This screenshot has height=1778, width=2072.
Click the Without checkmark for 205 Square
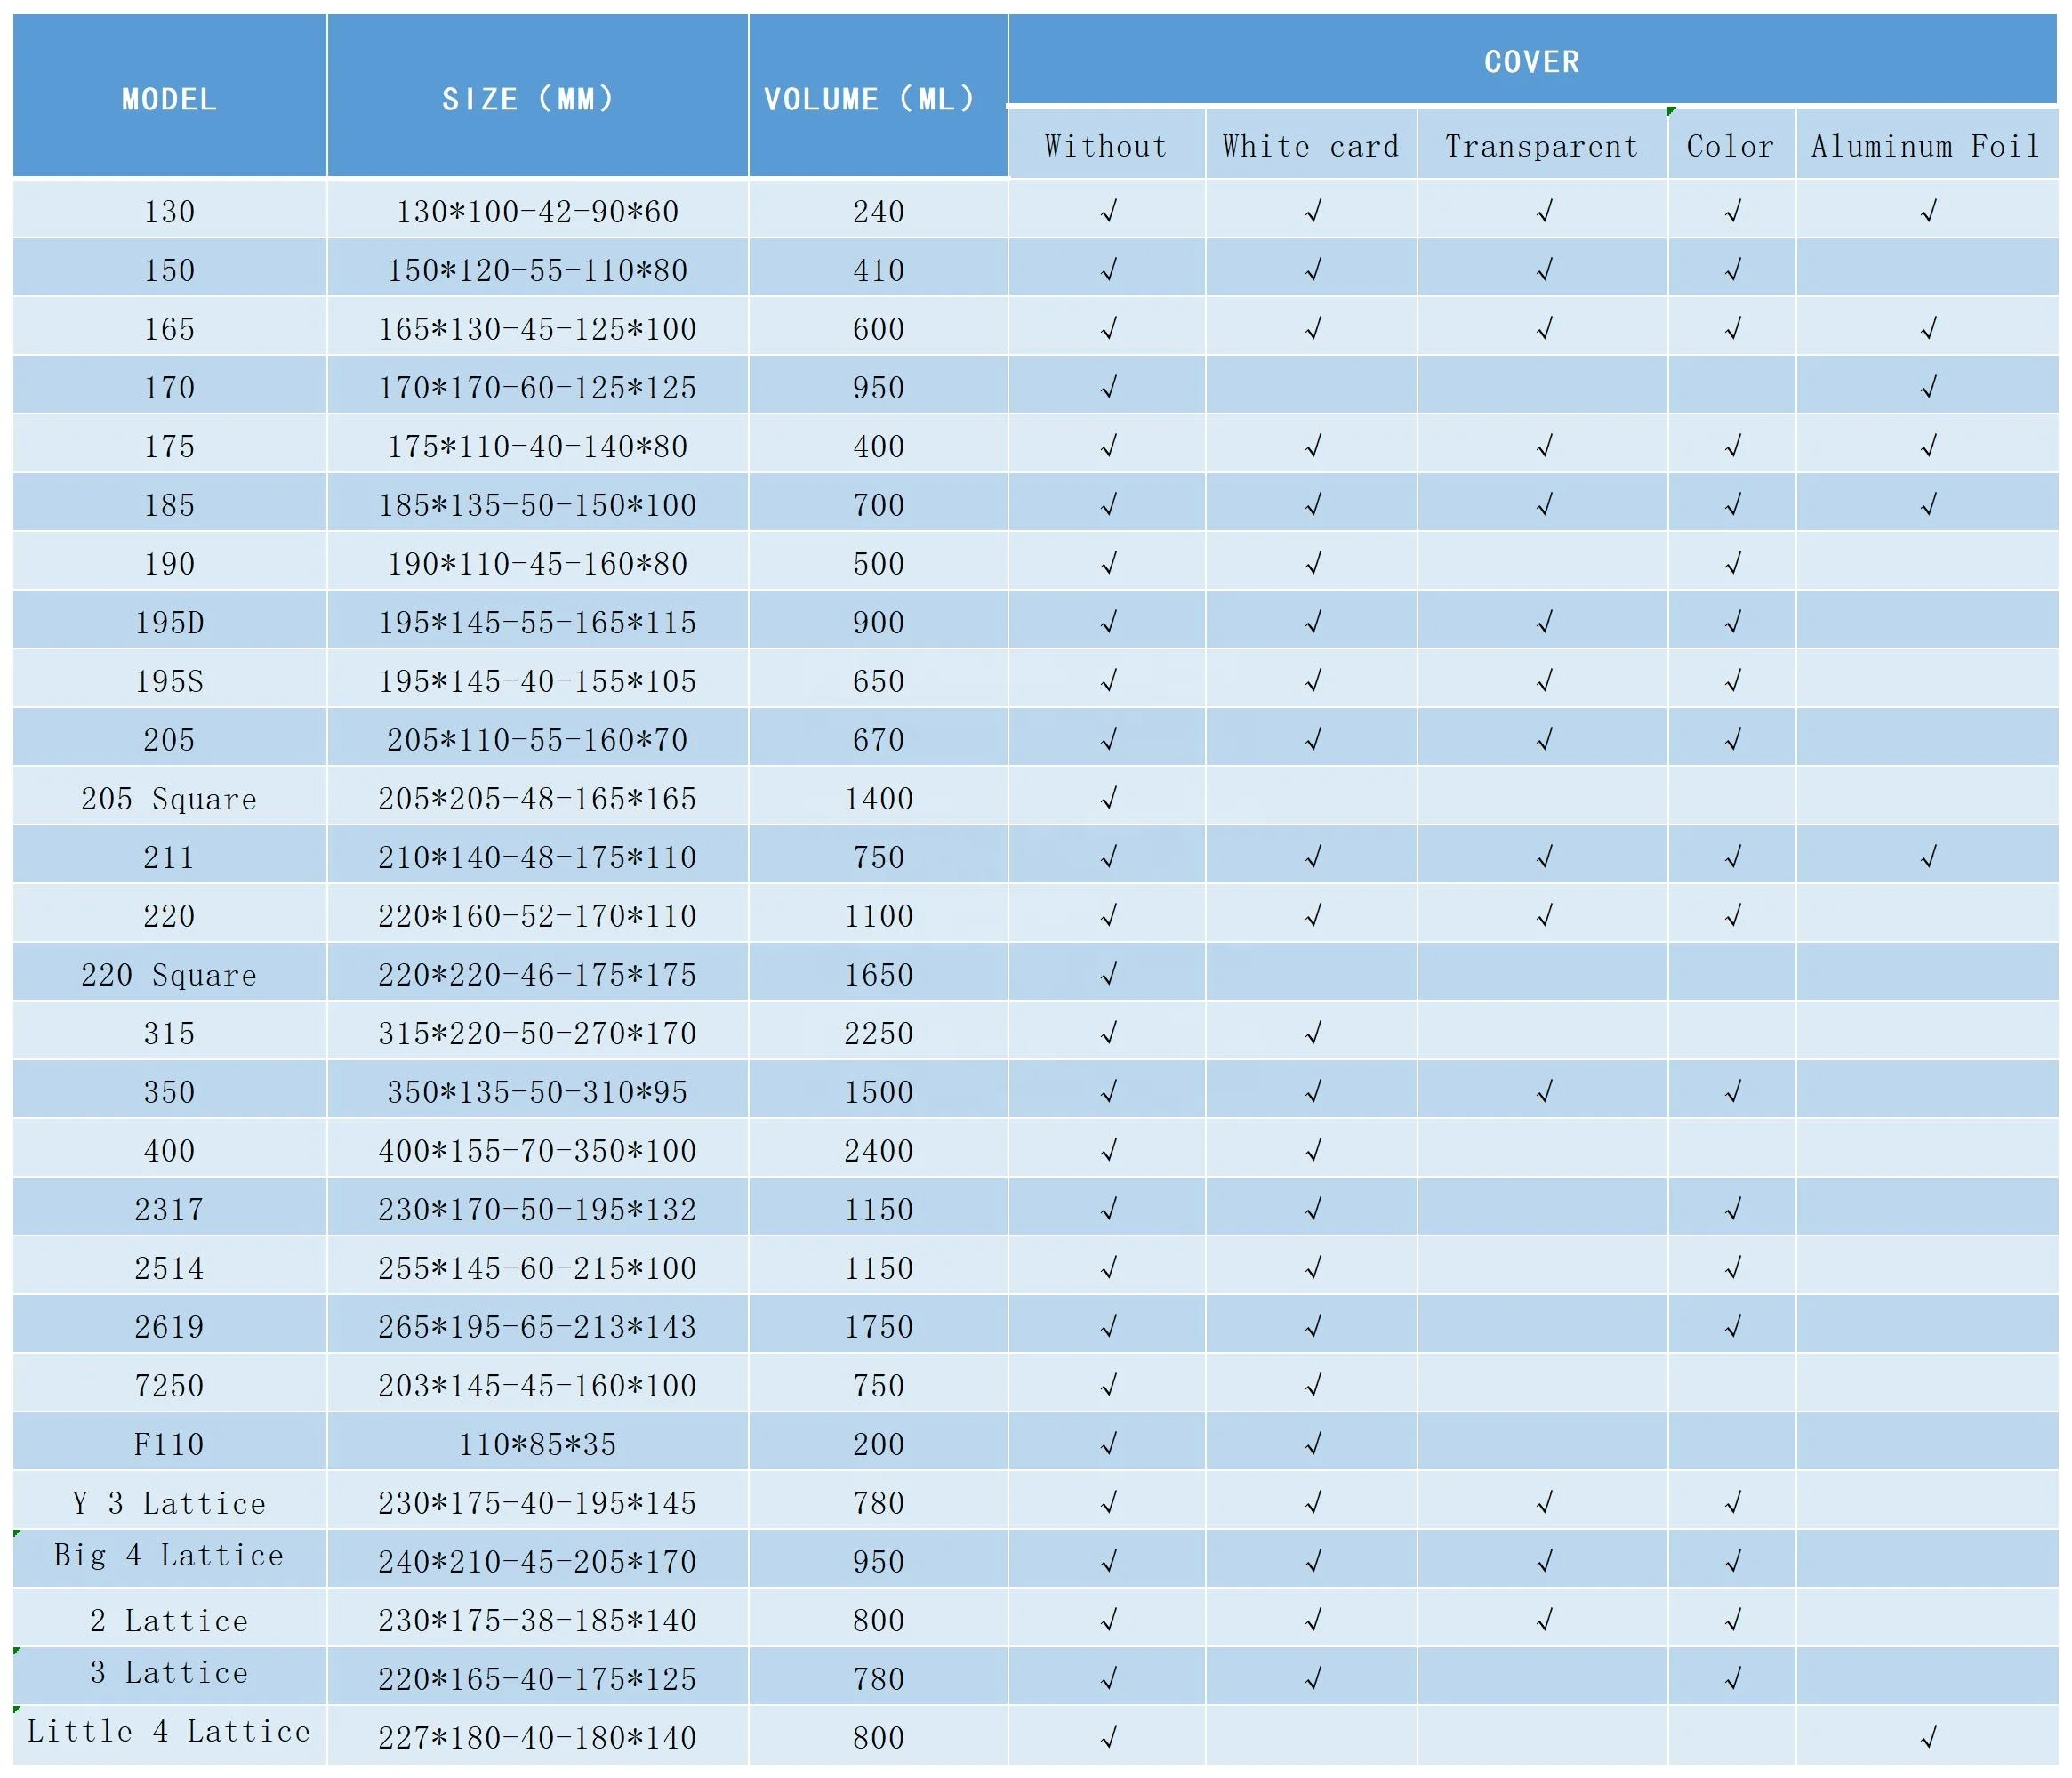click(x=1108, y=798)
